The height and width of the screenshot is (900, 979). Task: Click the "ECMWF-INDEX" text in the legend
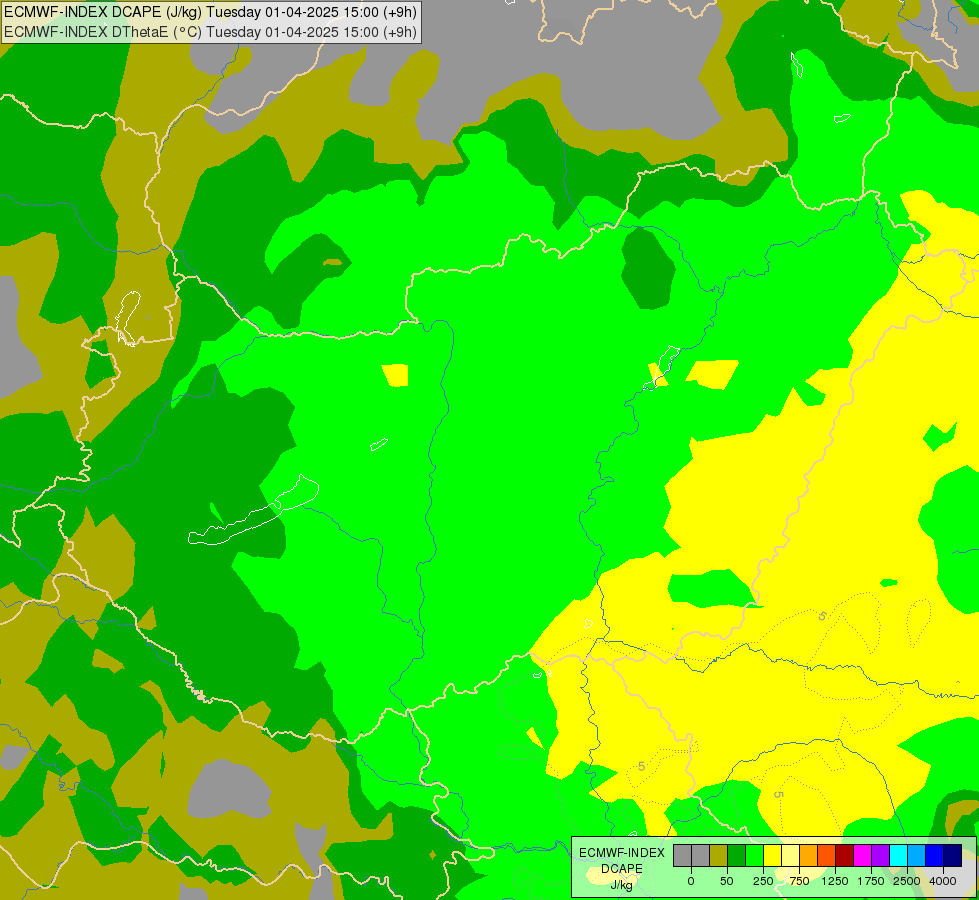(622, 853)
